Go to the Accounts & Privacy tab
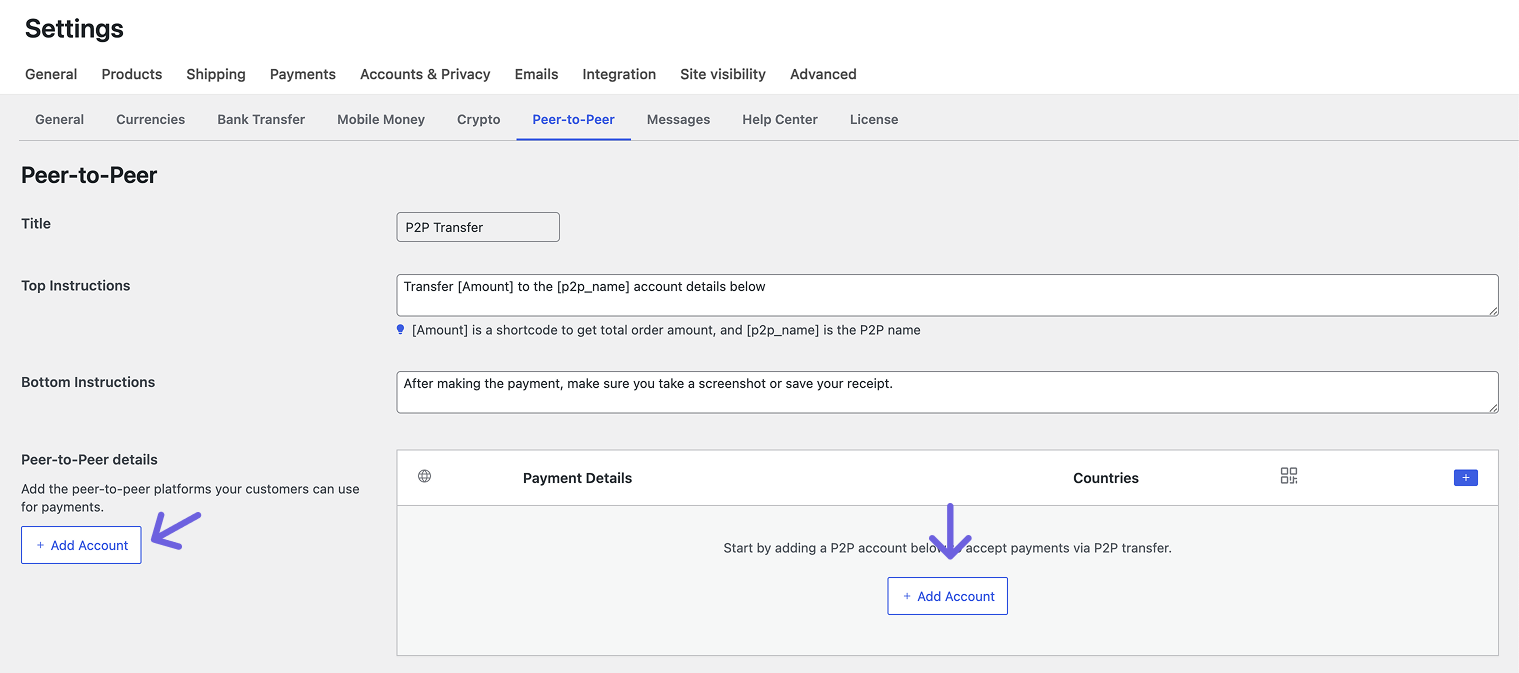This screenshot has height=673, width=1519. [425, 74]
